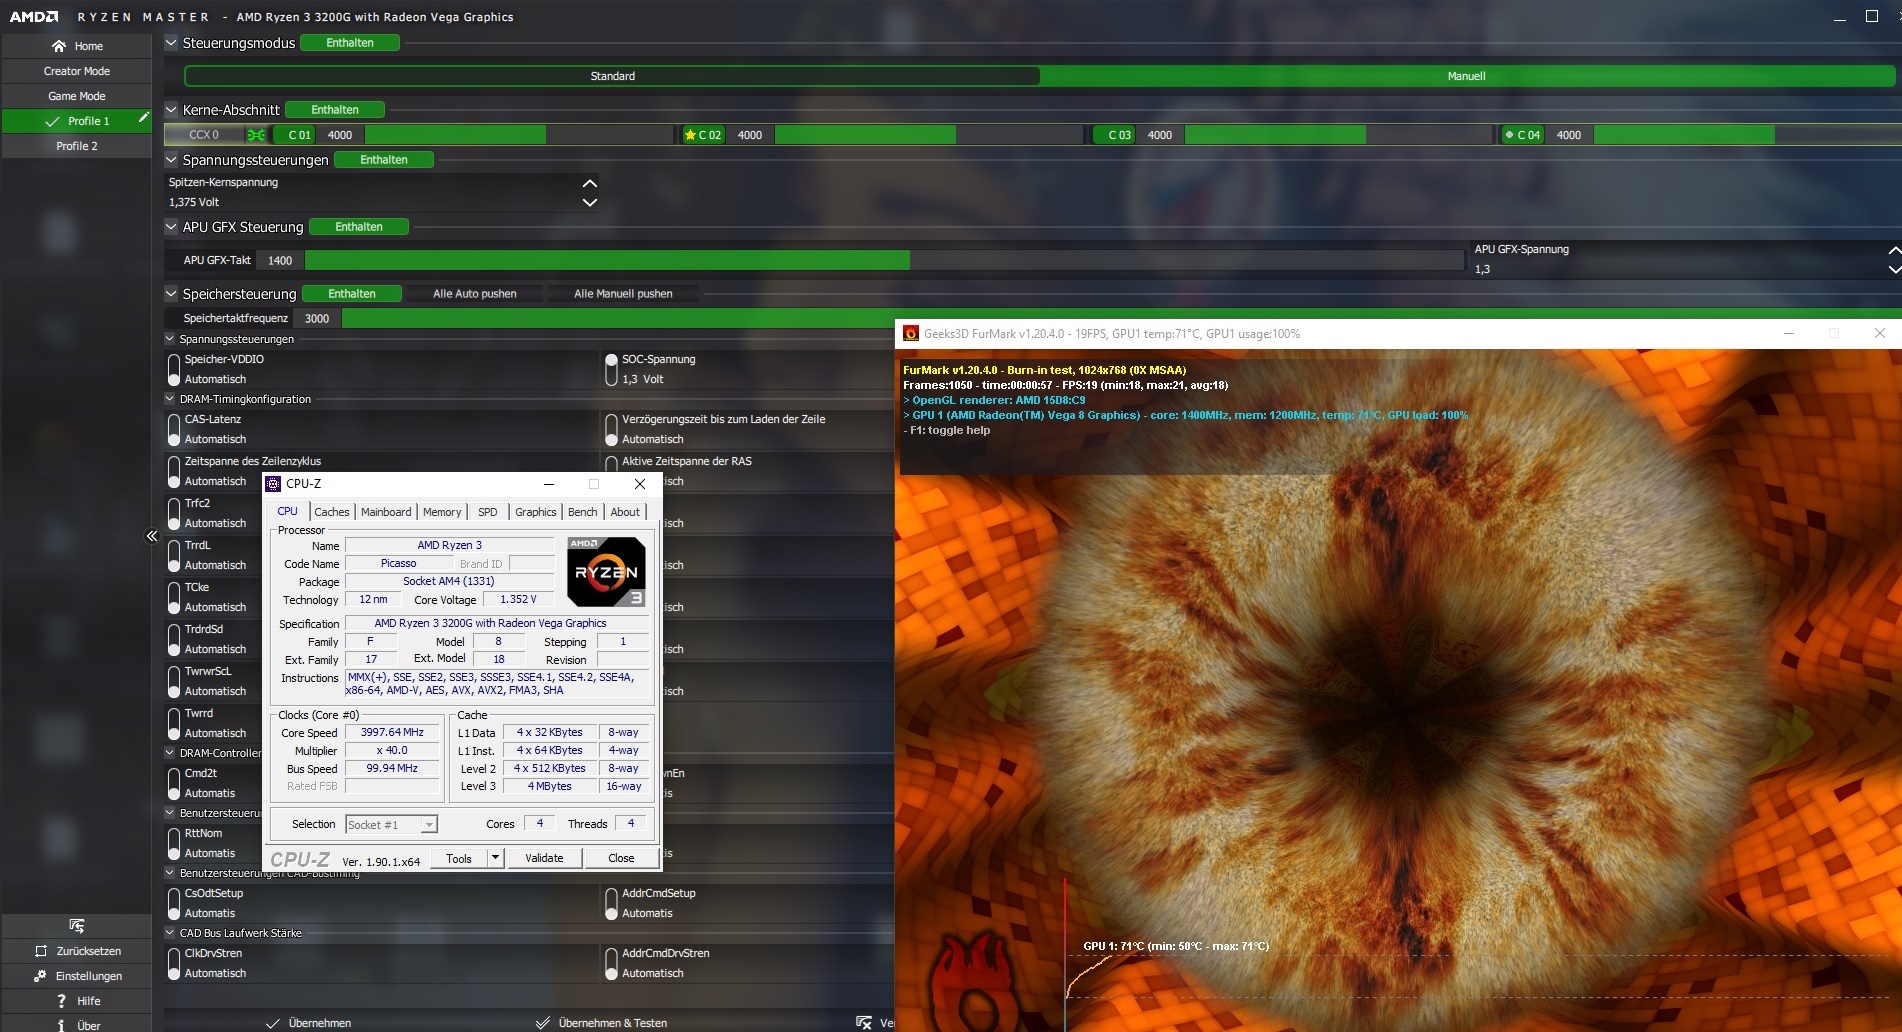
Task: Click the Übernehmen checkmark icon
Action: pos(273,1023)
